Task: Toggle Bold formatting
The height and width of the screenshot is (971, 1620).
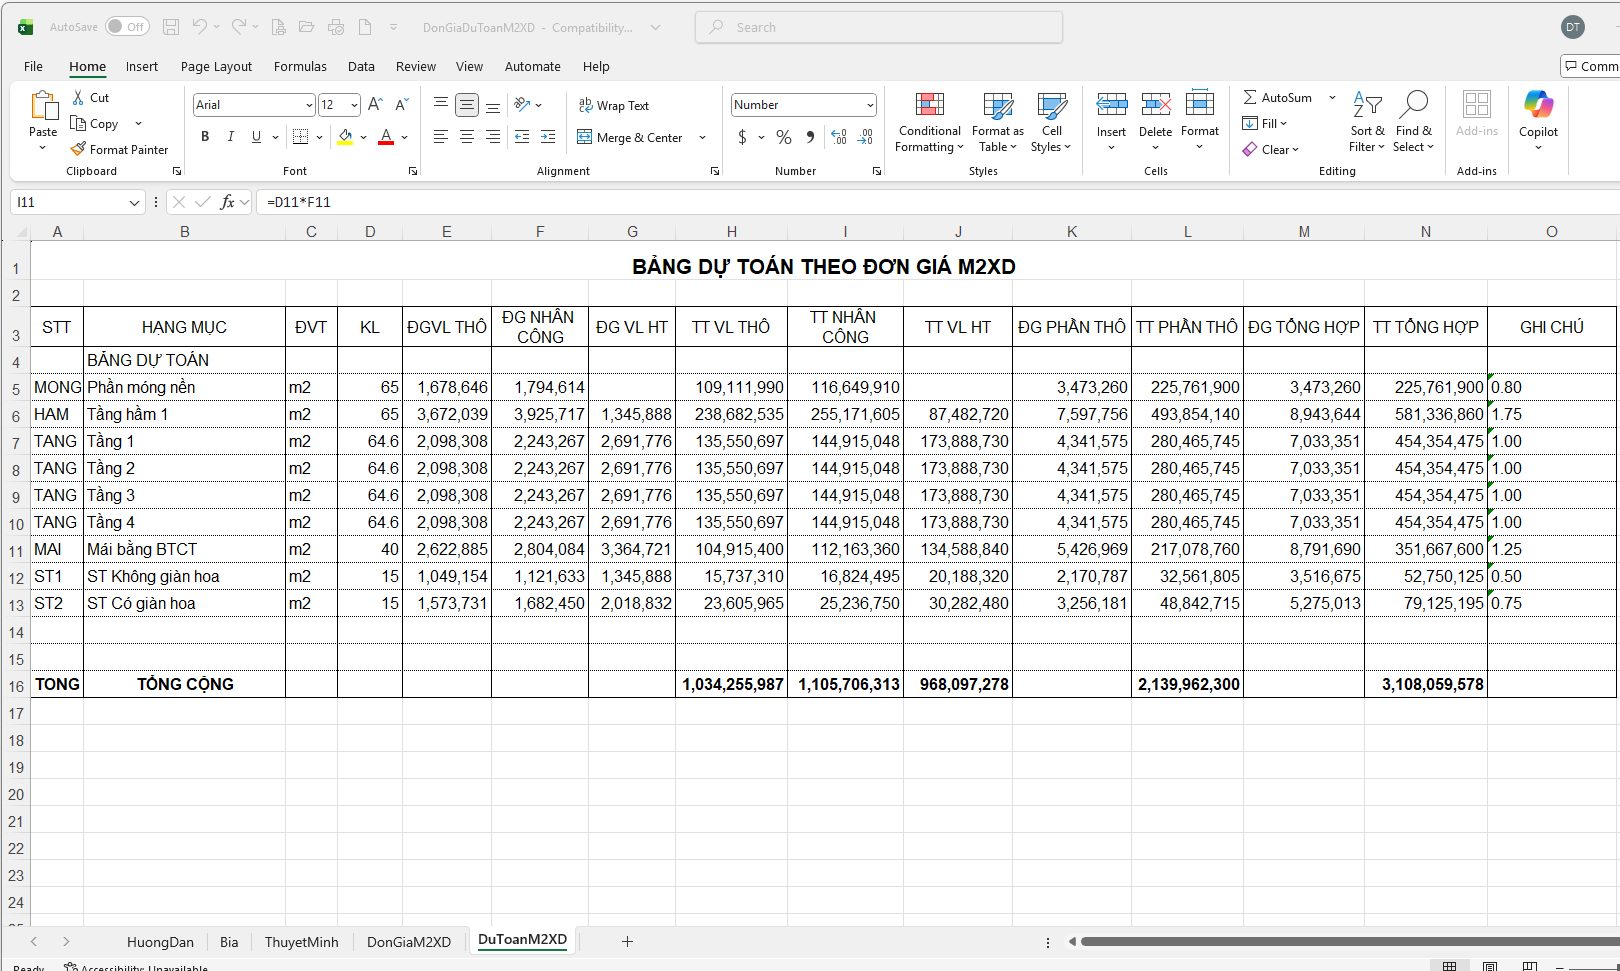Action: pos(205,137)
